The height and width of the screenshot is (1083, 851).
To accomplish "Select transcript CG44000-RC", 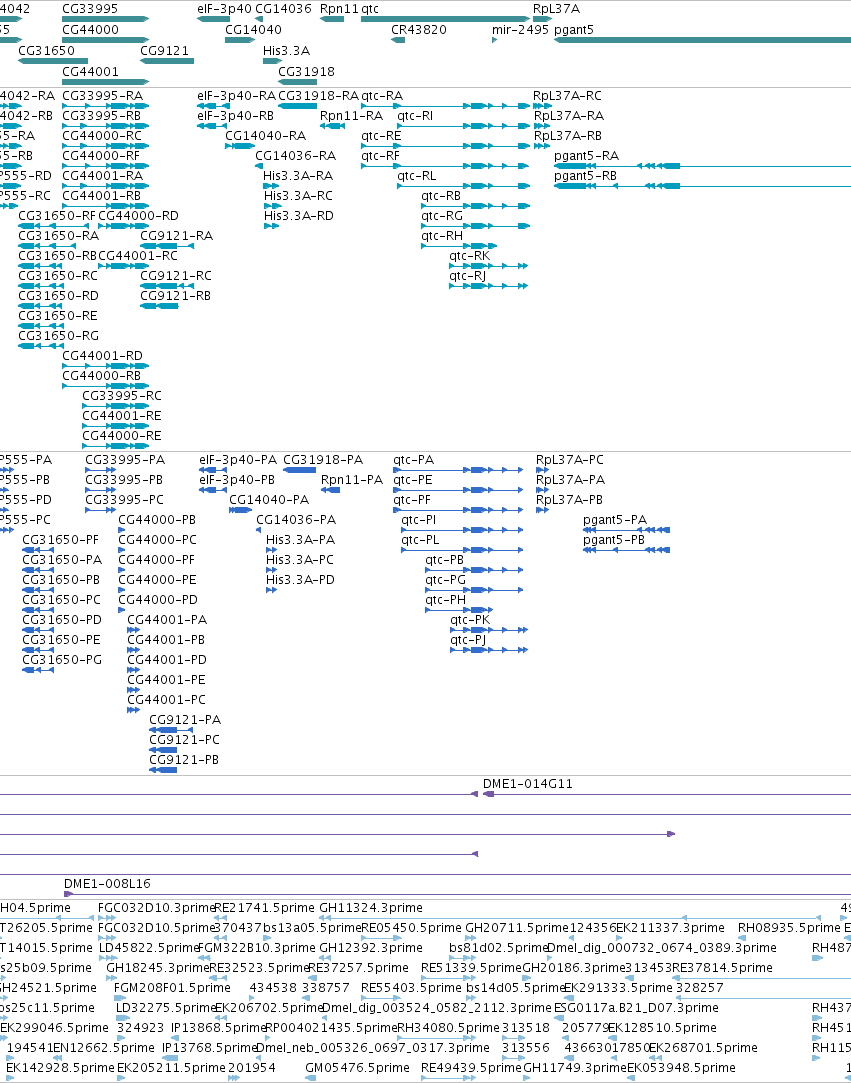I will [102, 135].
